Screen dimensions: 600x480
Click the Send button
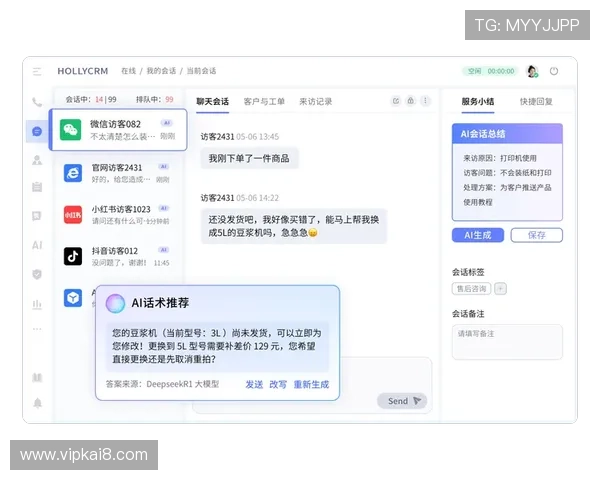(x=402, y=401)
